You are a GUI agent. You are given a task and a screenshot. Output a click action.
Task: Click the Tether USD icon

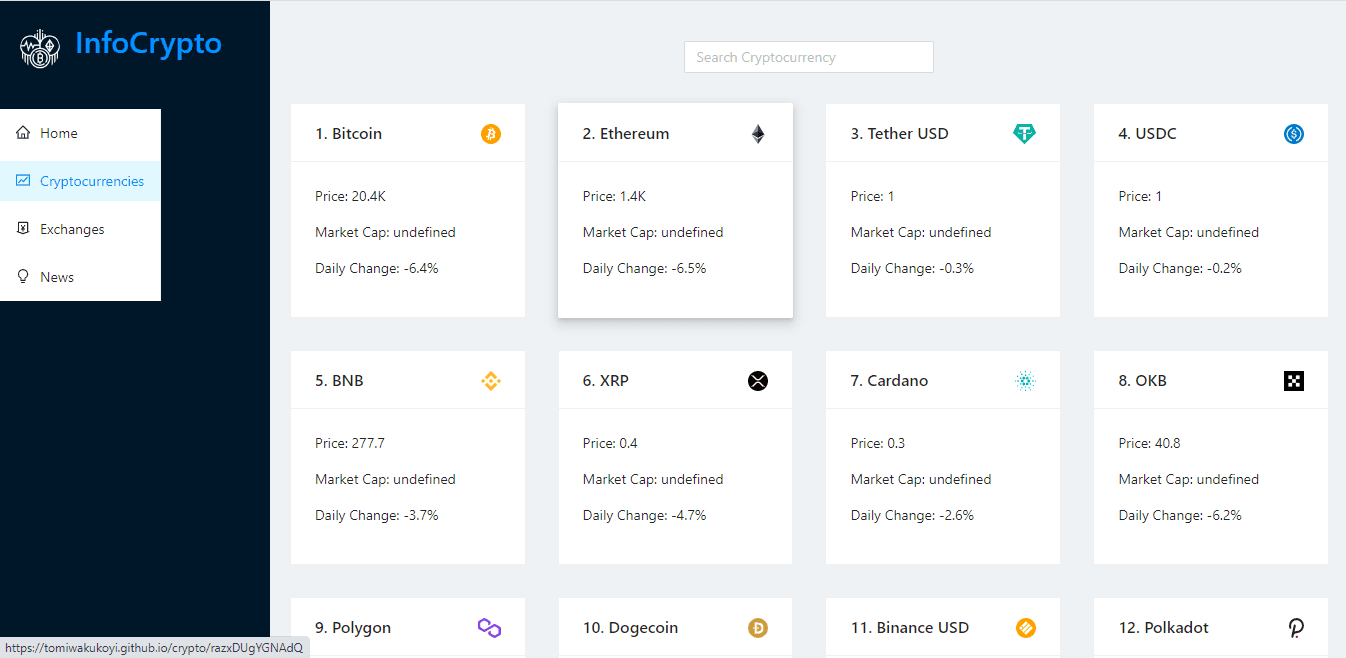pos(1025,134)
